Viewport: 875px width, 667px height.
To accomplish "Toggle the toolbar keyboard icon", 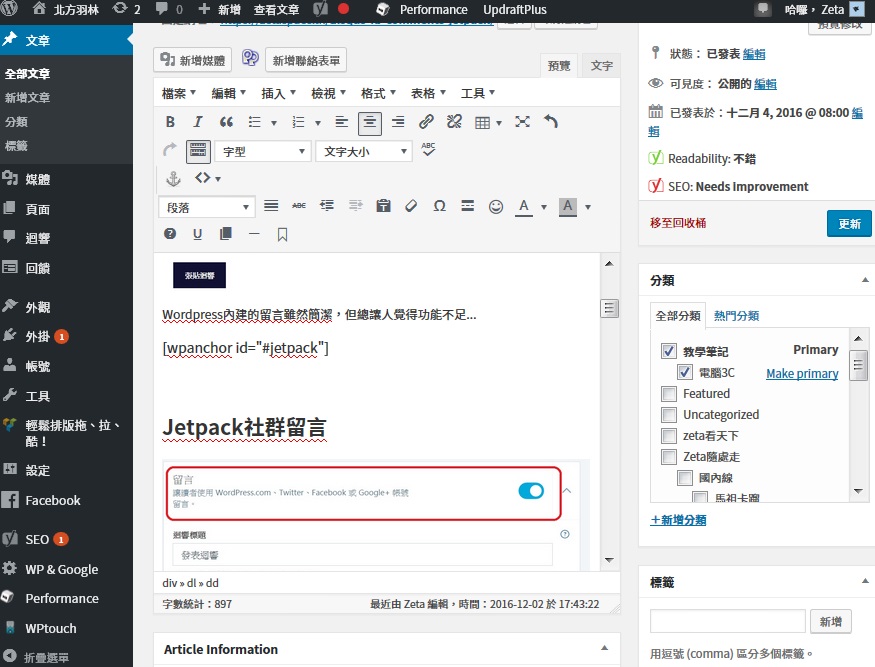I will pos(198,151).
